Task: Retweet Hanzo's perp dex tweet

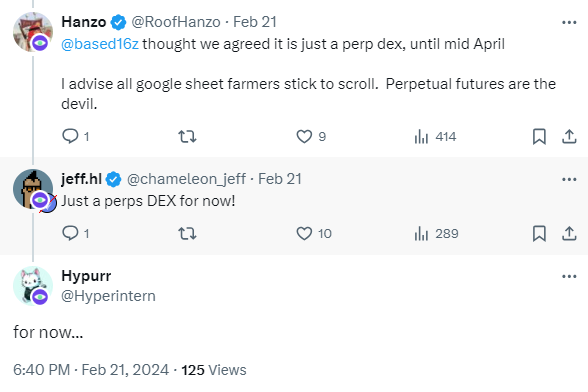Action: click(187, 137)
